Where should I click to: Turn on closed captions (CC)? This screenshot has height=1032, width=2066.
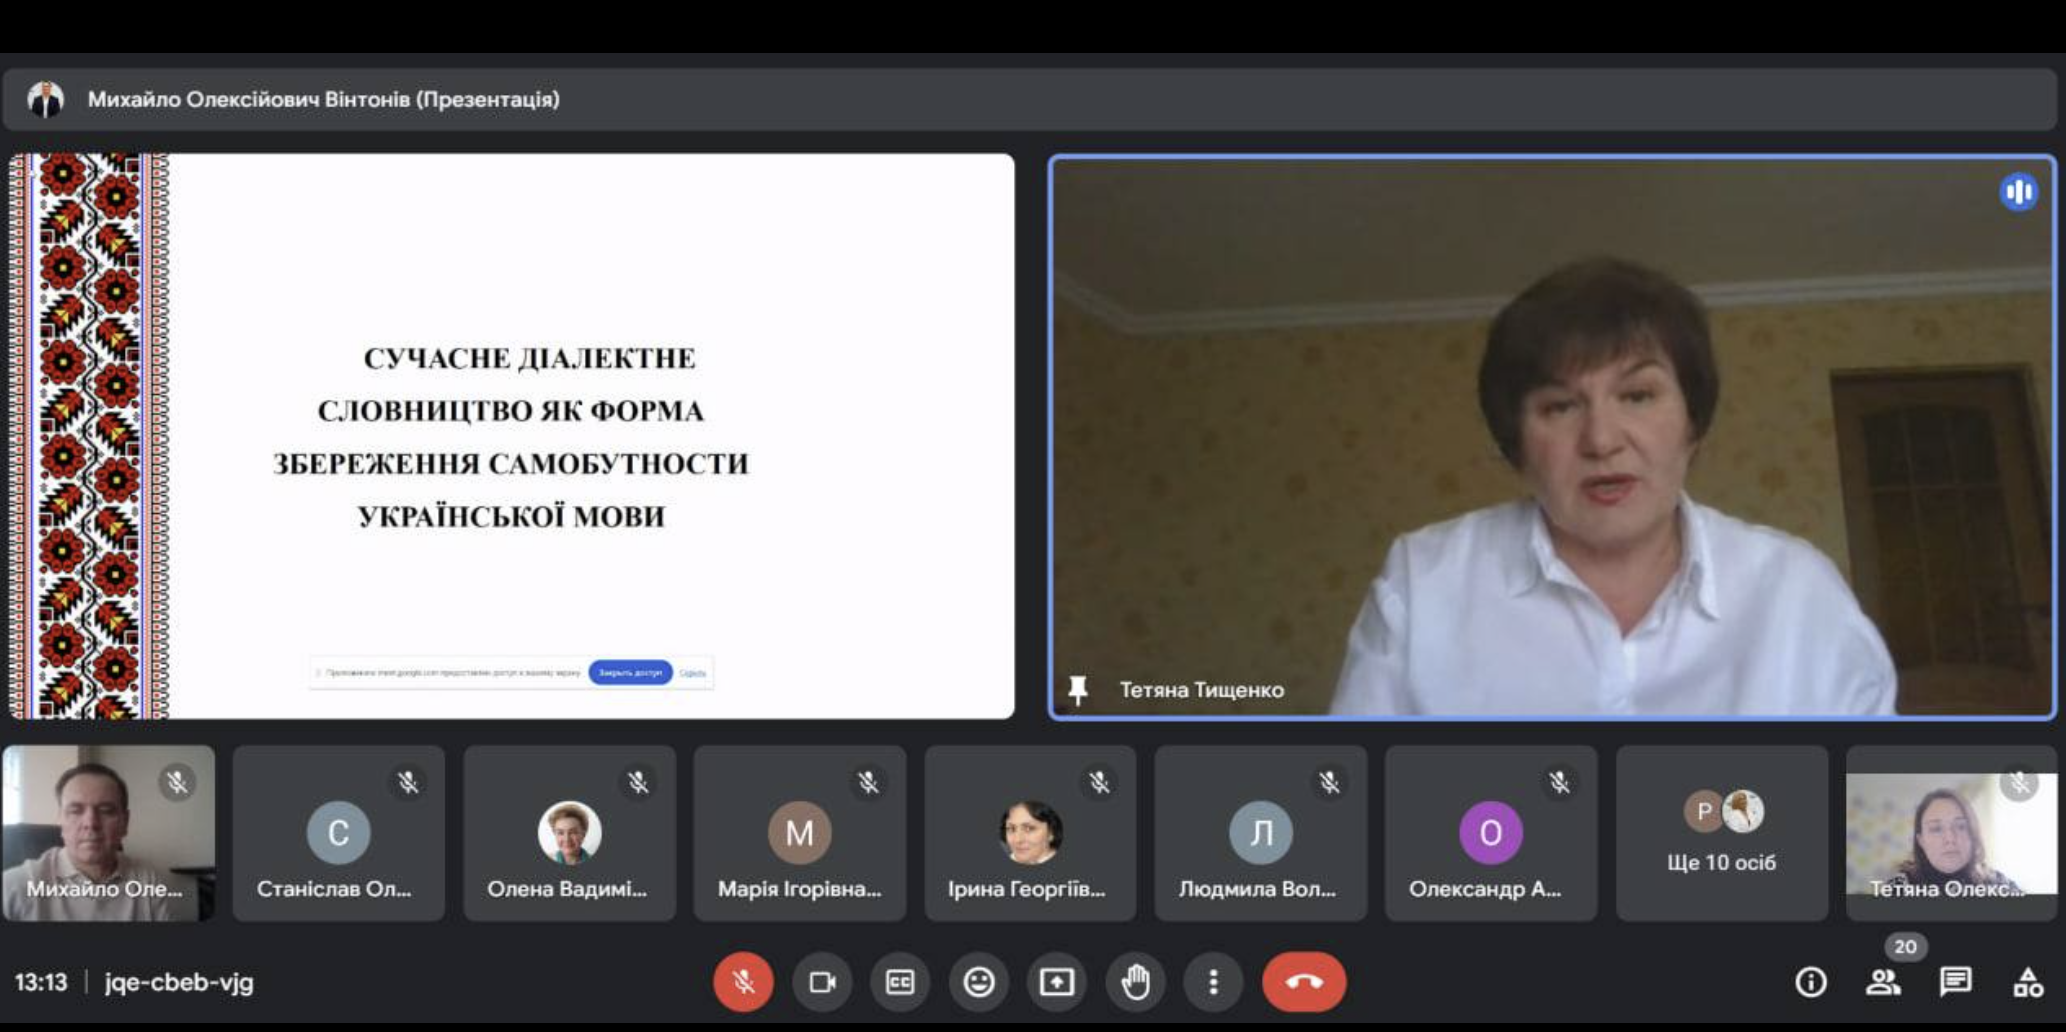click(x=900, y=982)
